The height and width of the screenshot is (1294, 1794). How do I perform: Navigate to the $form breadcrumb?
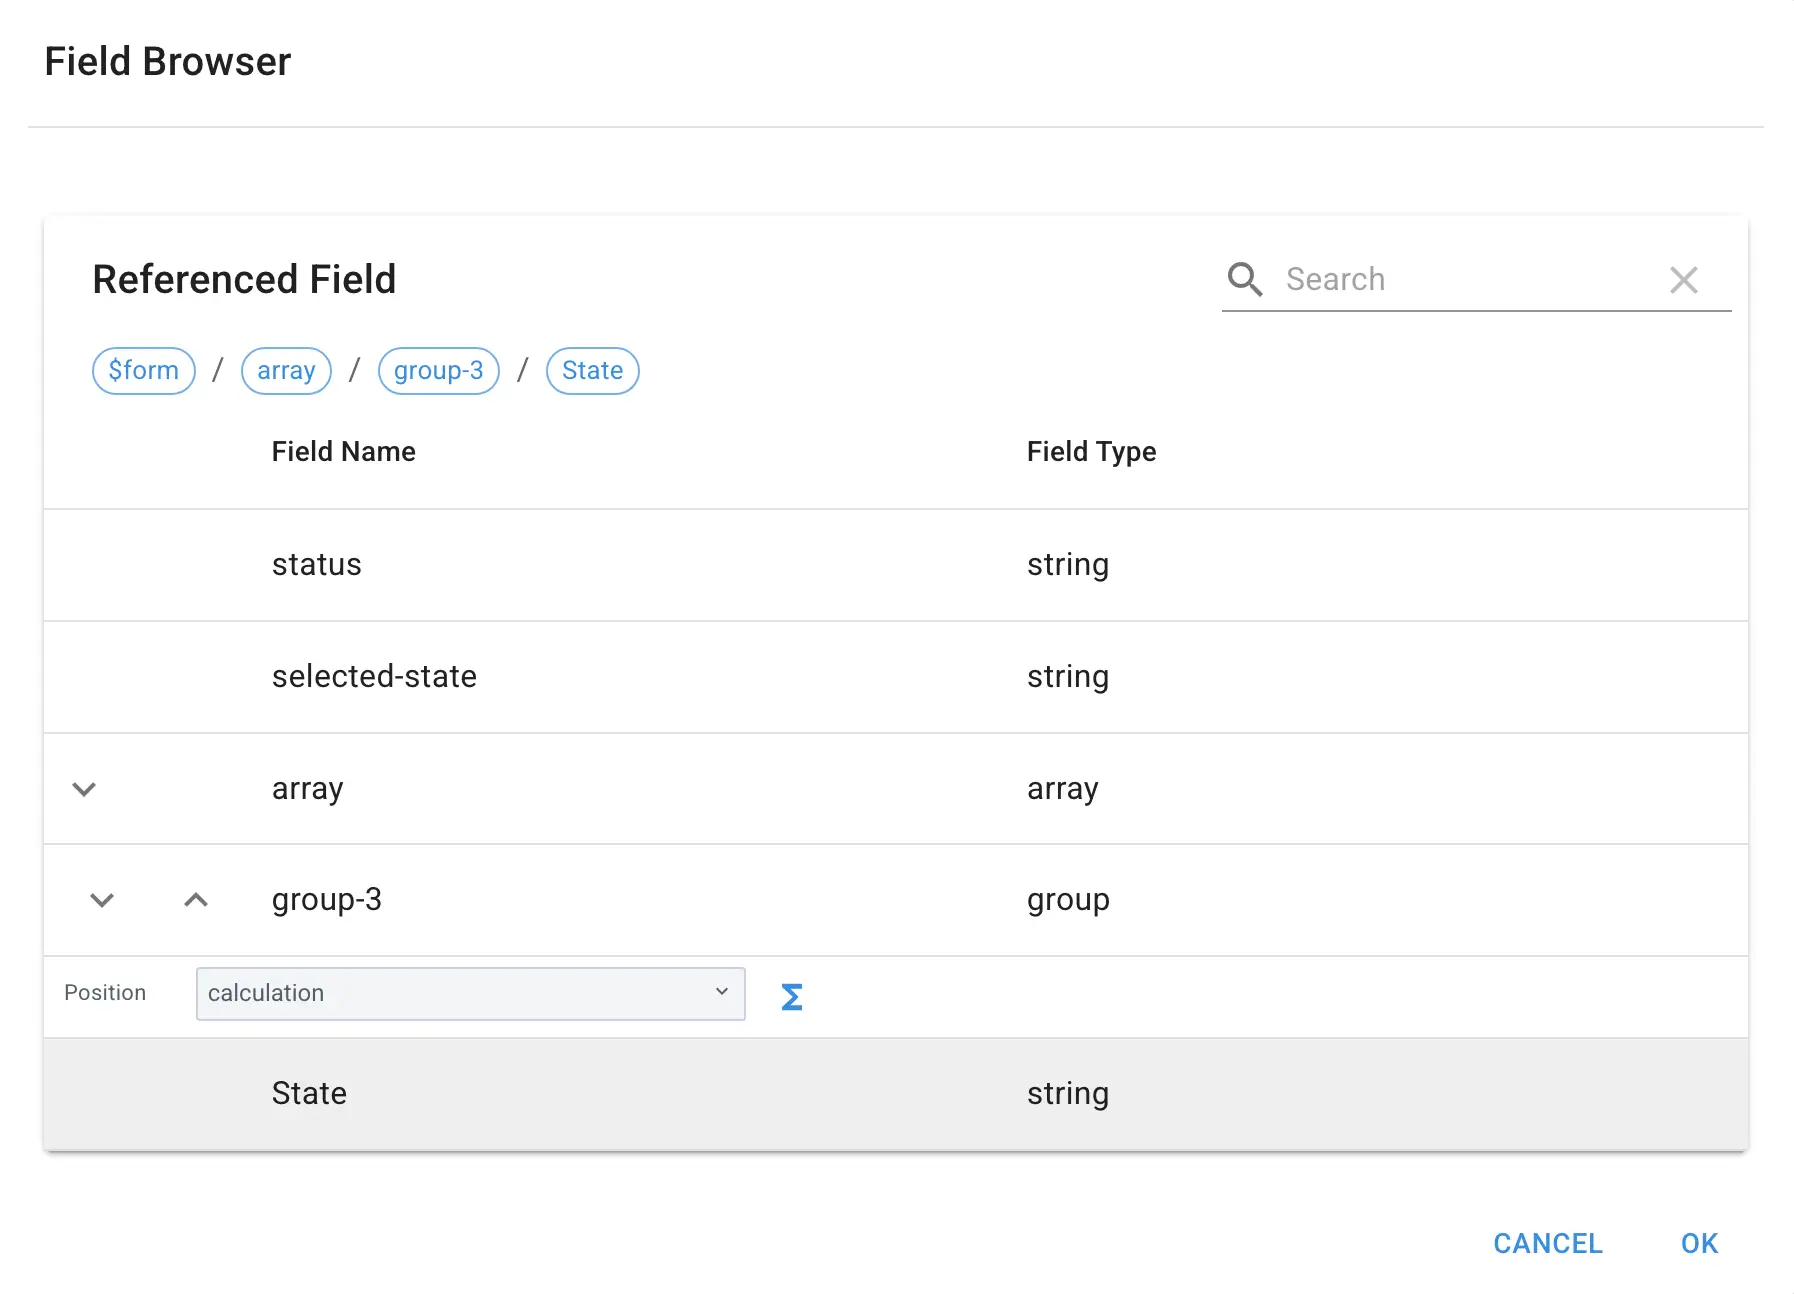click(144, 371)
